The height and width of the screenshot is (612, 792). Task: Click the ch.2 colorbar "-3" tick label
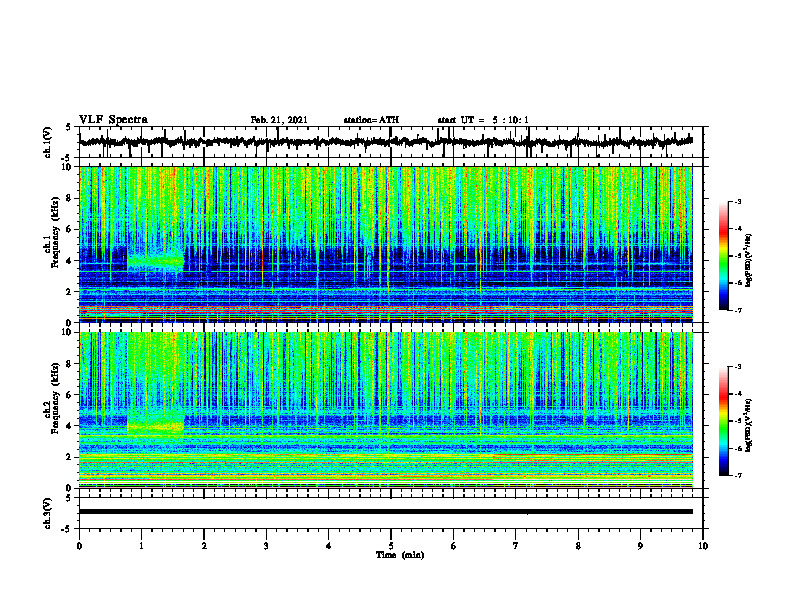click(x=738, y=367)
